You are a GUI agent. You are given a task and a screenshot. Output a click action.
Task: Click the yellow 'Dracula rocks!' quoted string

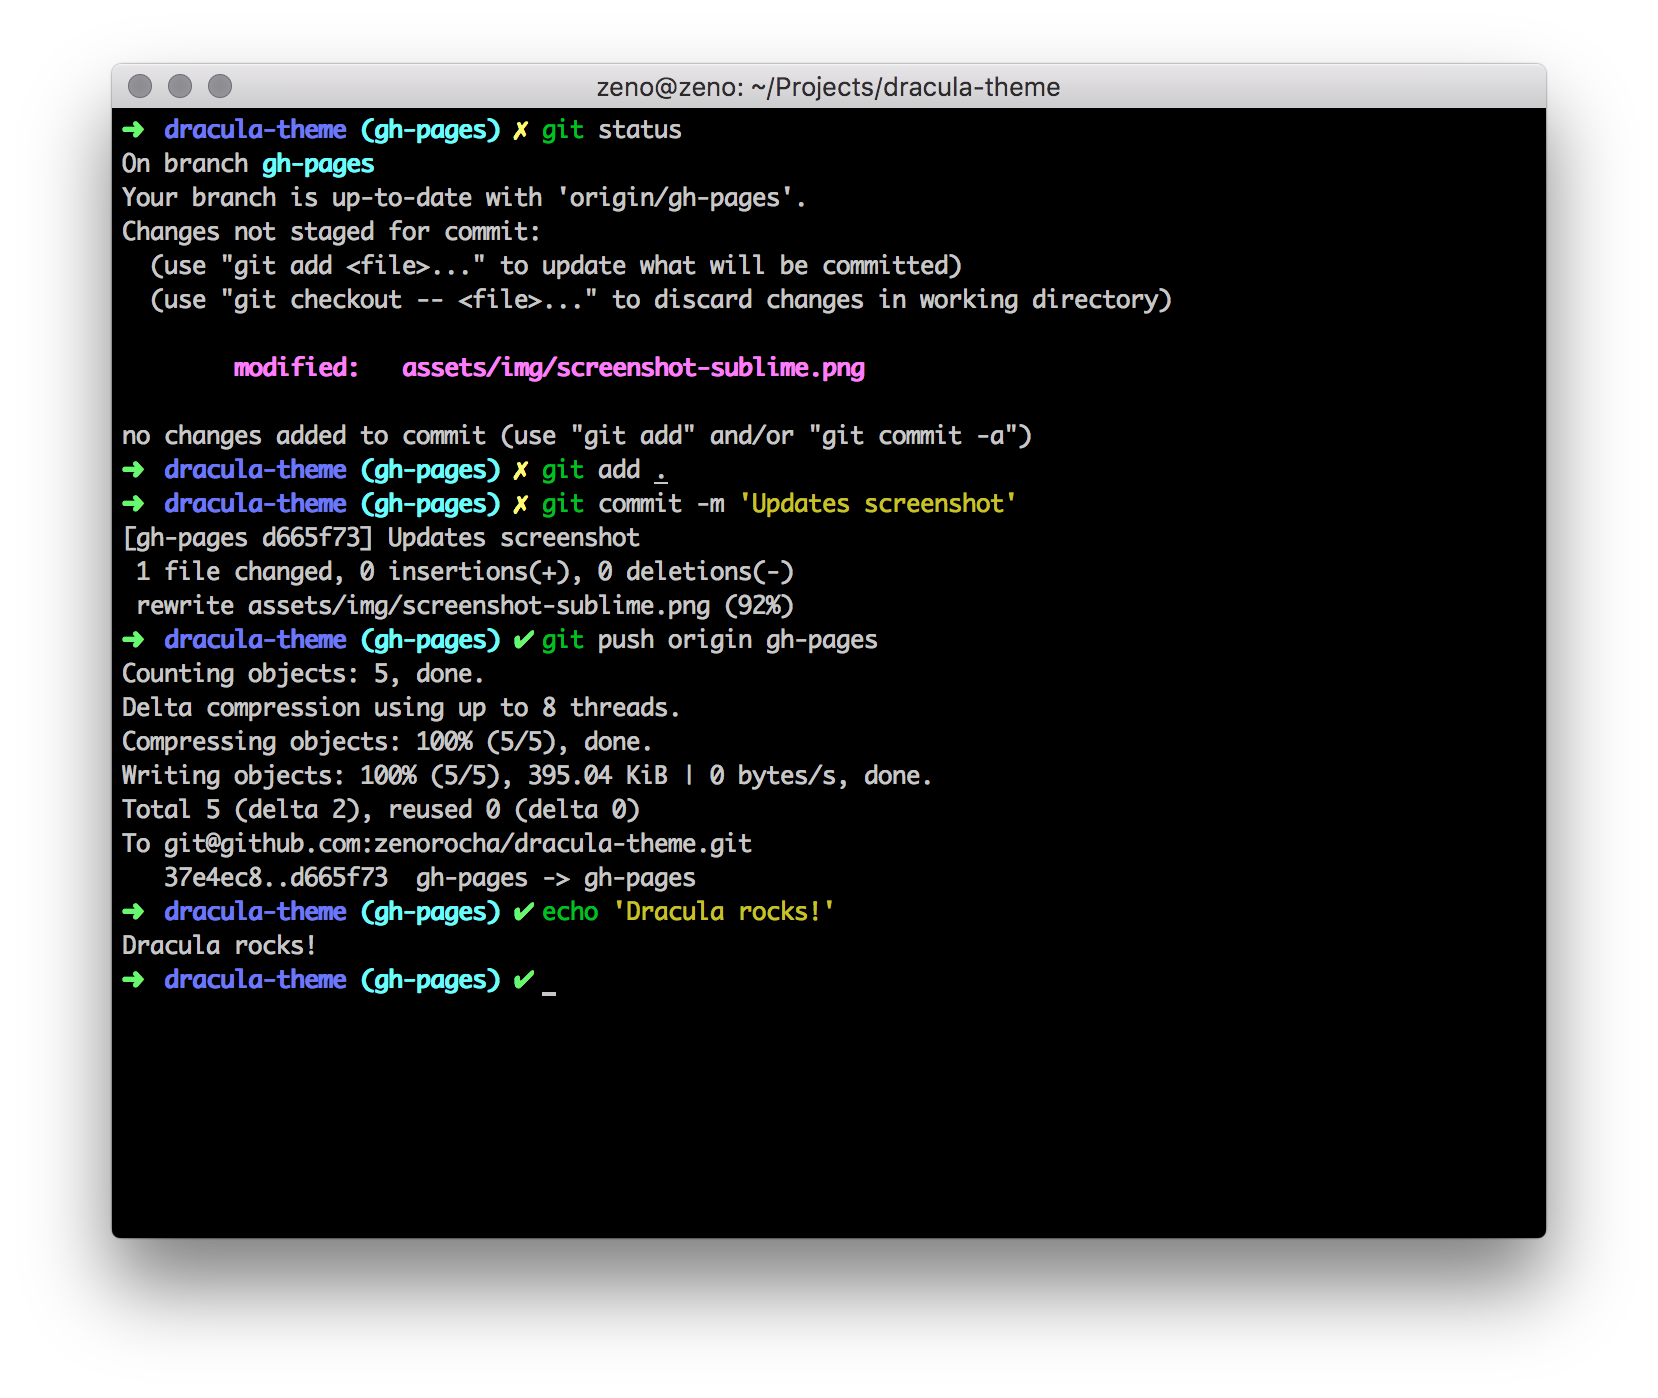(x=723, y=912)
